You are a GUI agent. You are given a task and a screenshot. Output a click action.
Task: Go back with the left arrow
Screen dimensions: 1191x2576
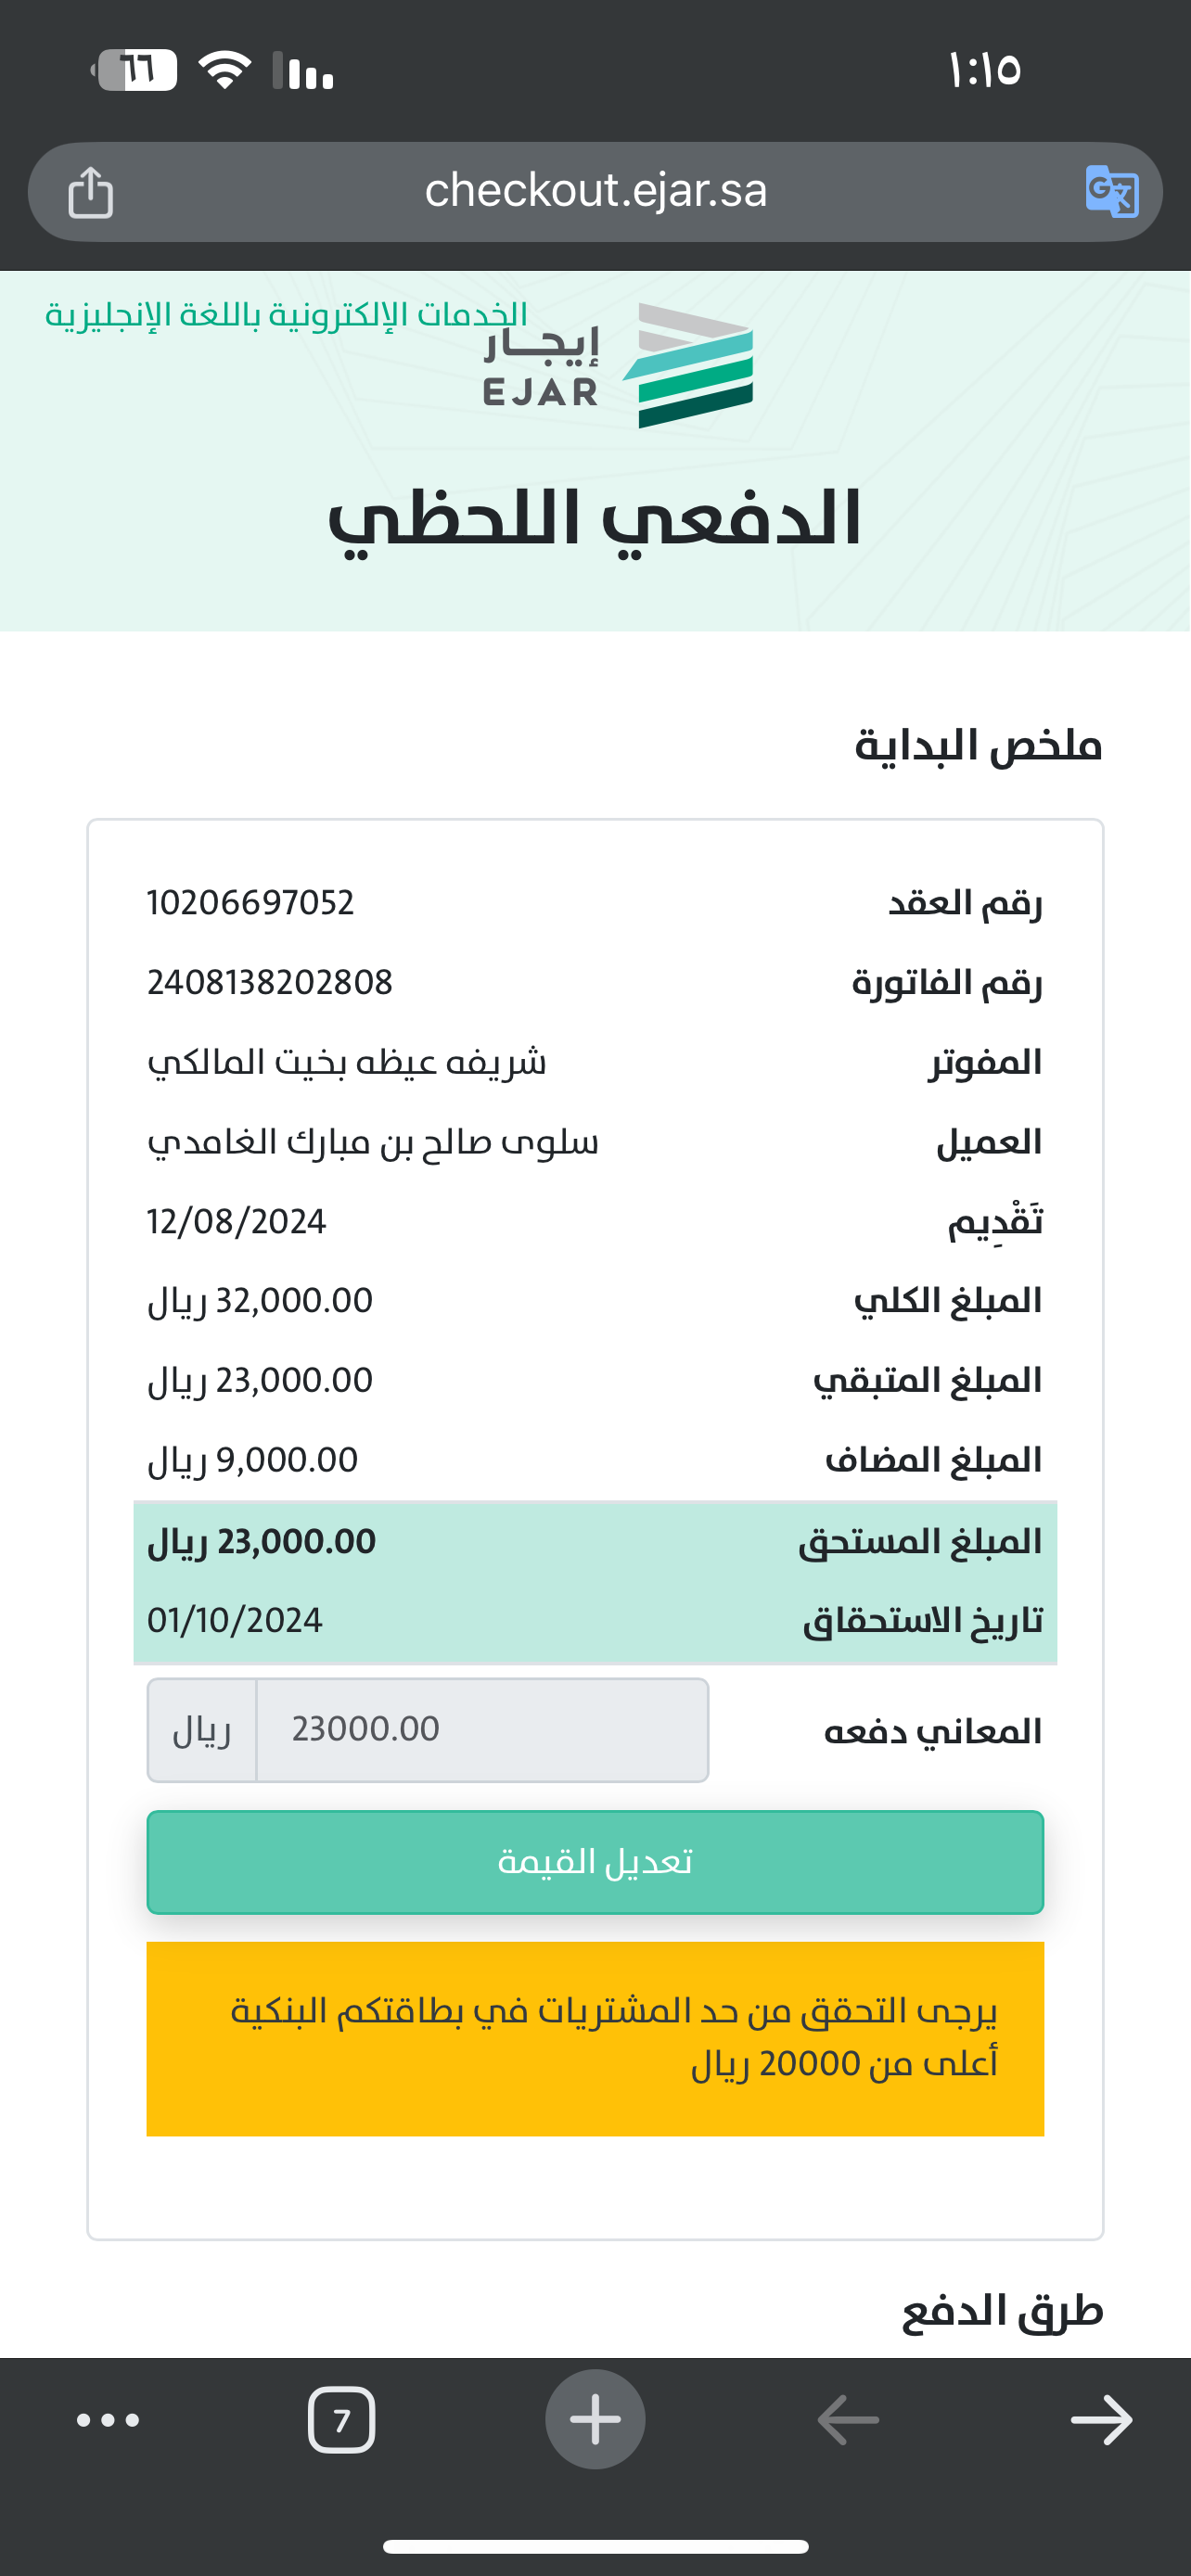[x=848, y=2420]
